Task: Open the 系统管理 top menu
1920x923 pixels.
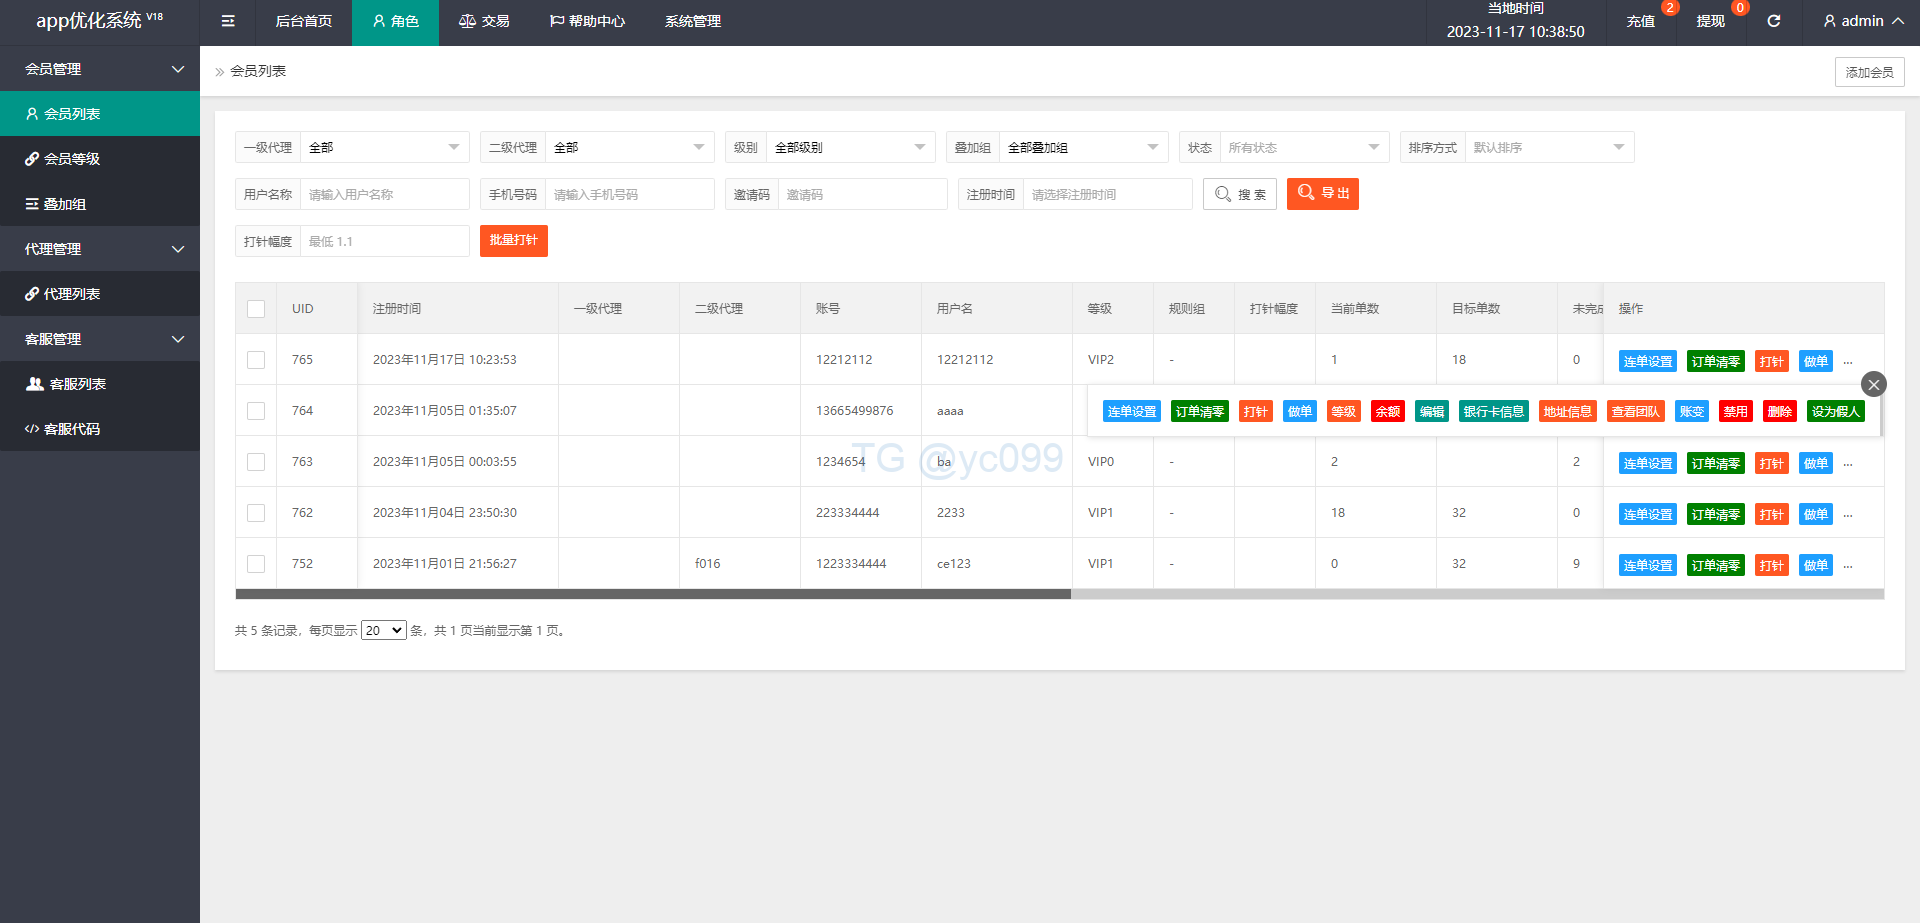Action: tap(692, 21)
